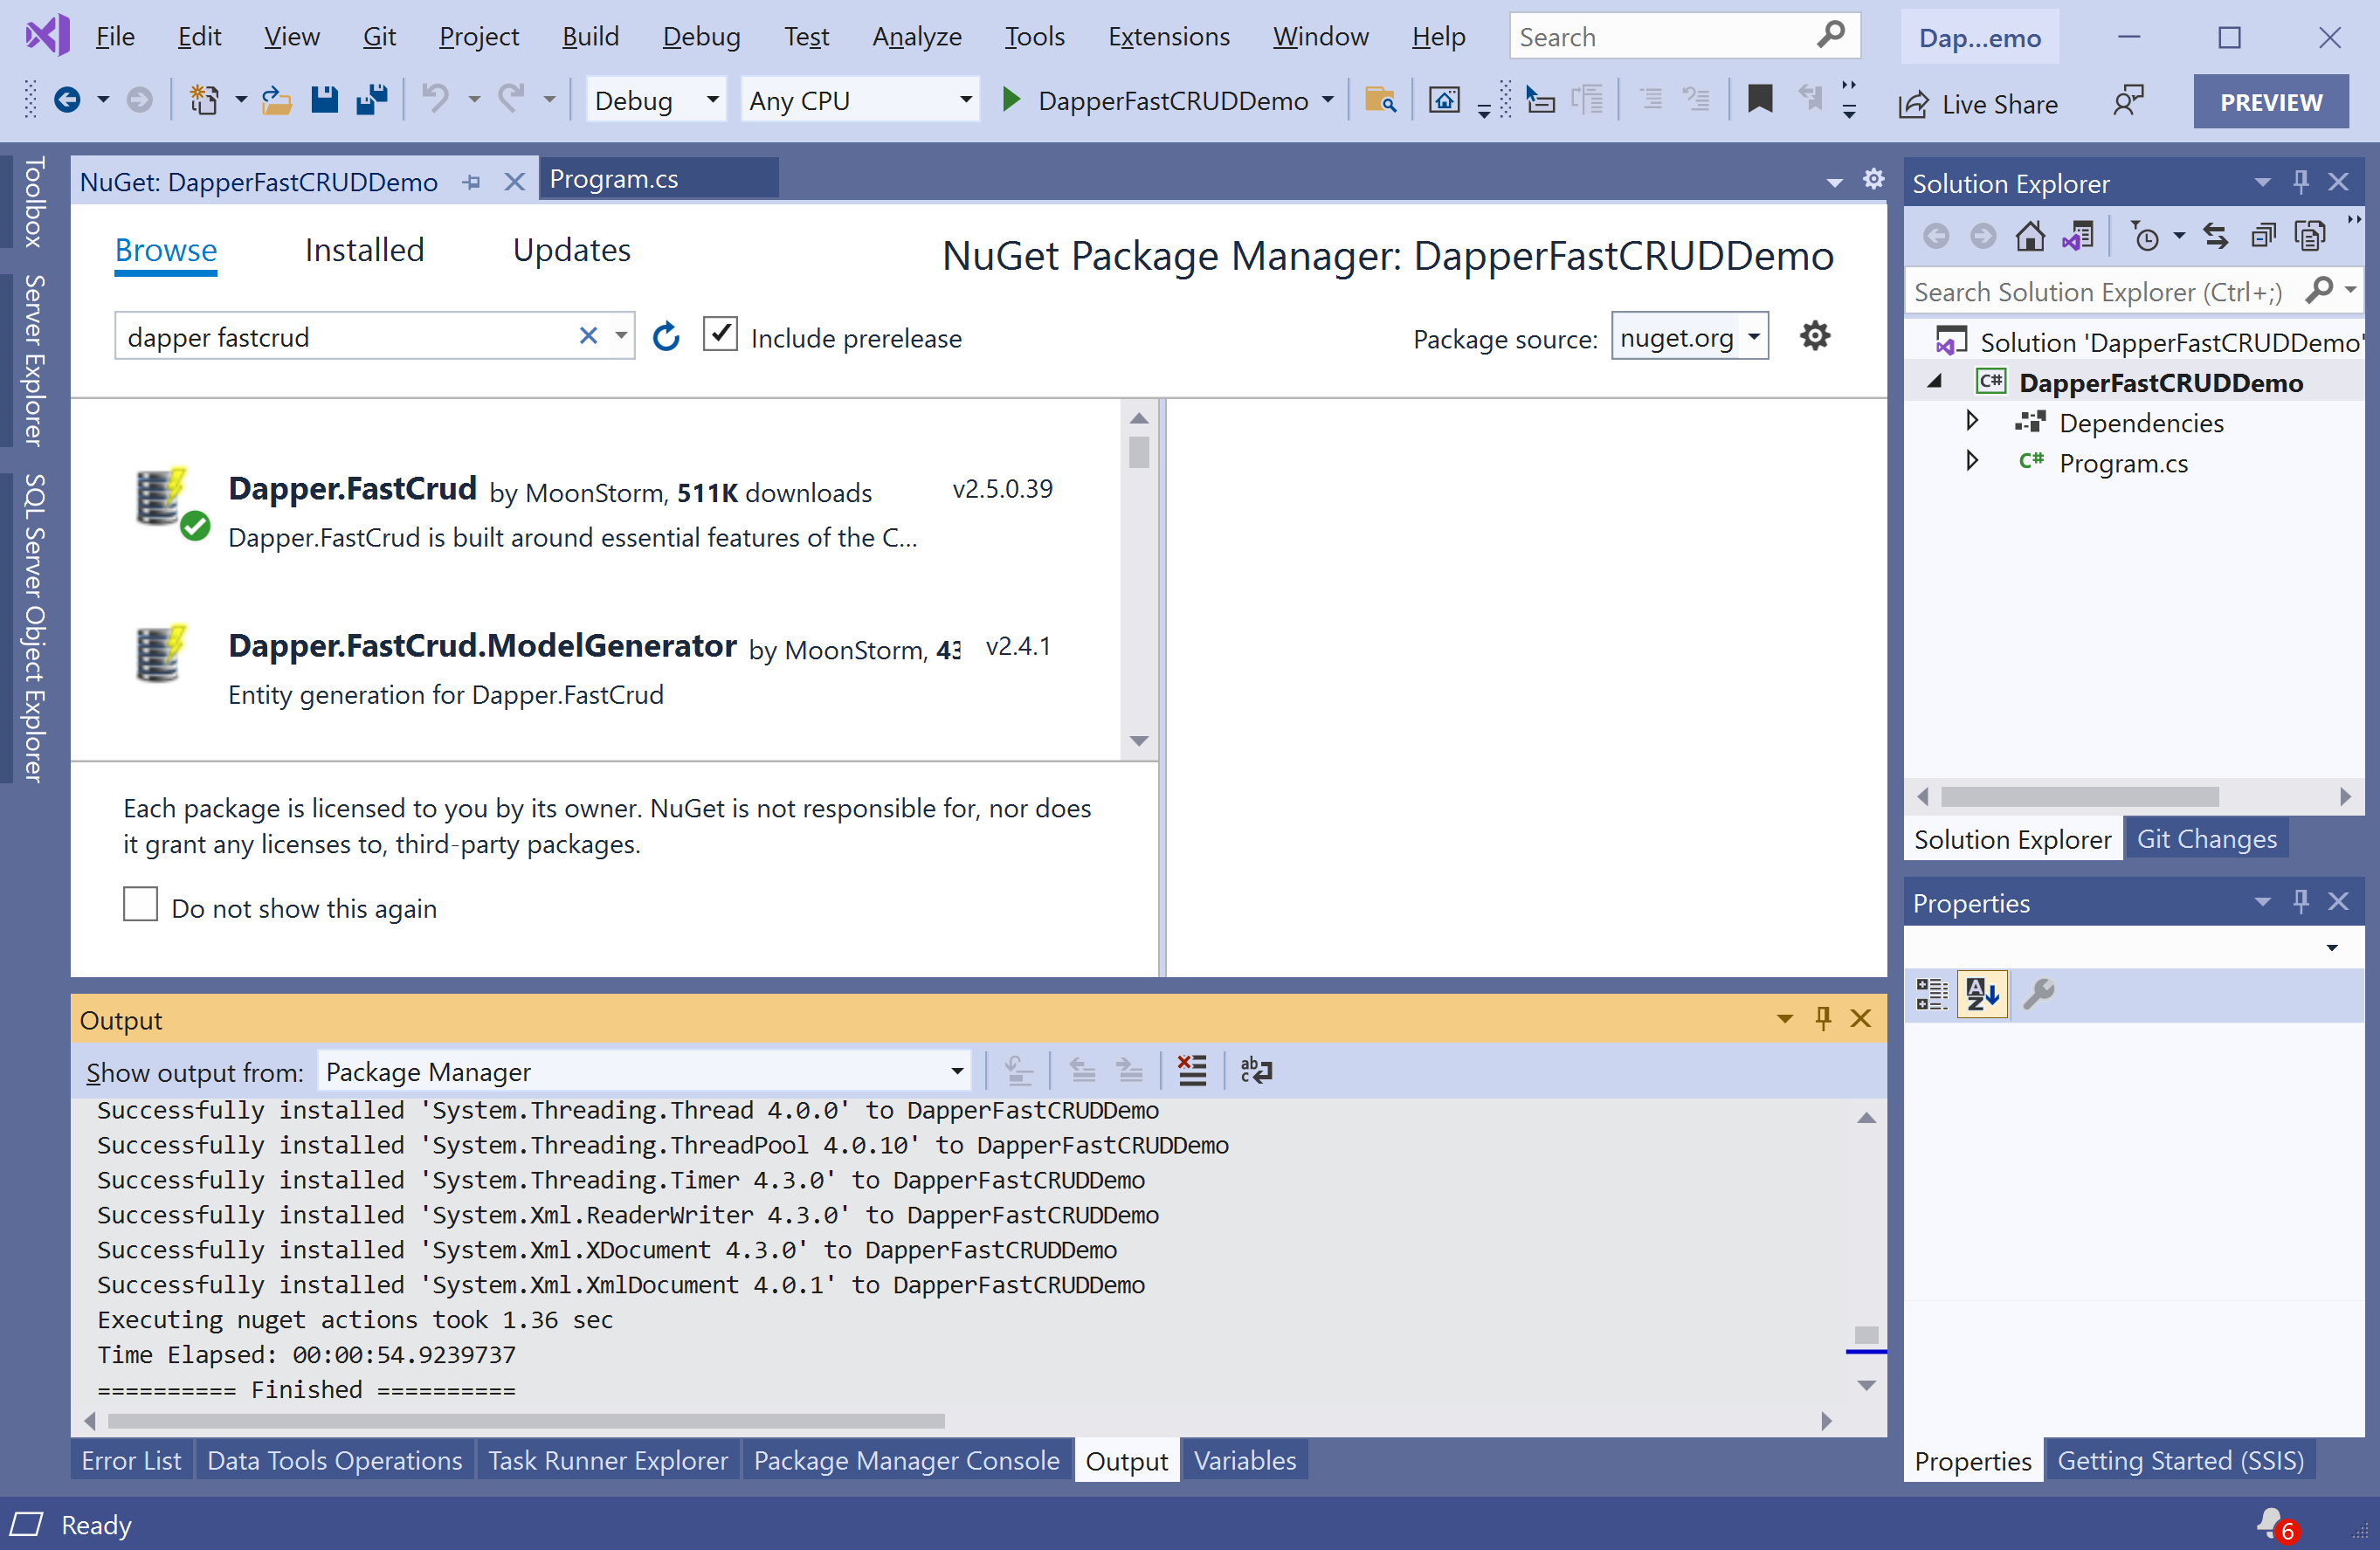Screen dimensions: 2380x1550
Task: Open NuGet package source settings gear
Action: click(1814, 336)
